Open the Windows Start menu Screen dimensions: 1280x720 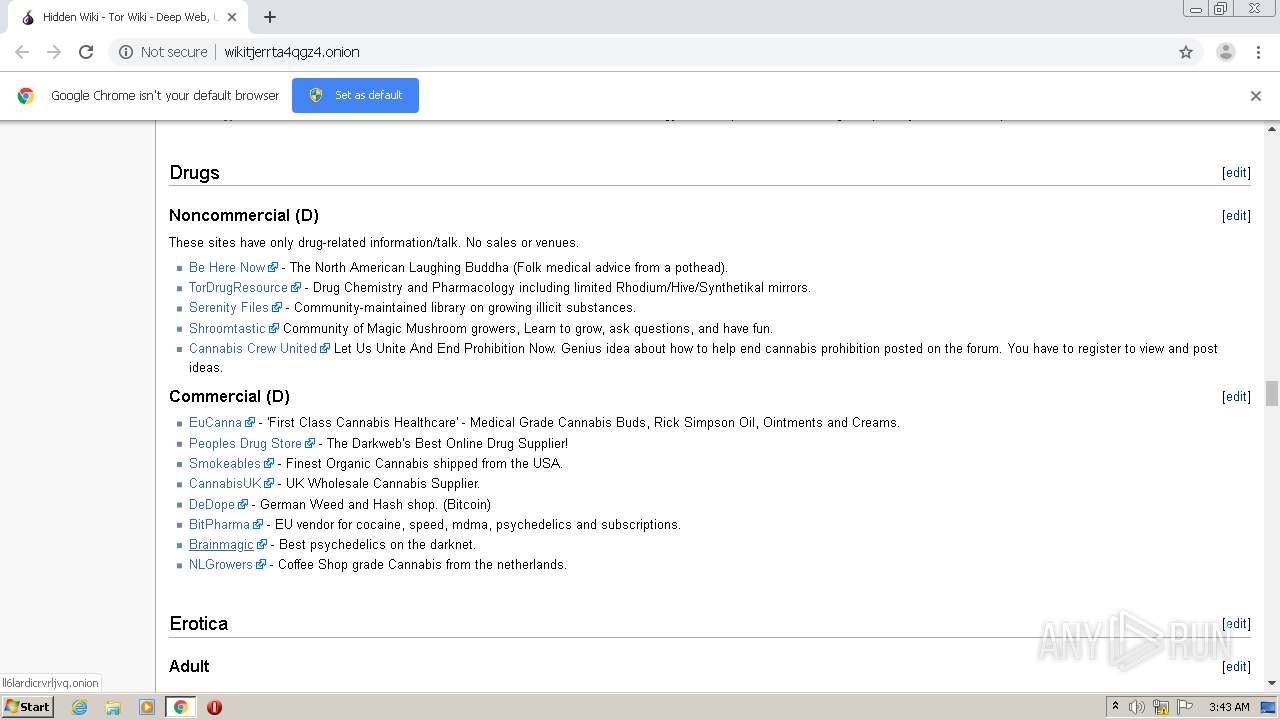point(28,706)
